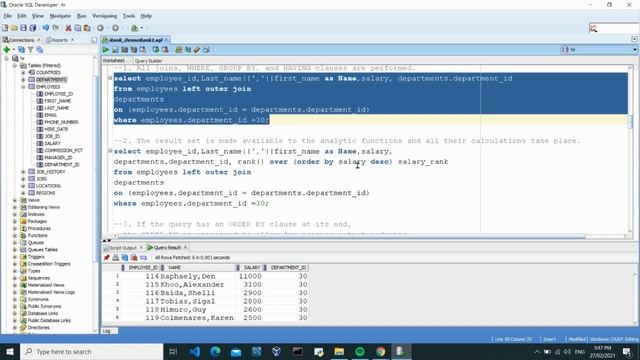This screenshot has height=360, width=640.
Task: Click the NAME column header in results
Action: click(x=198, y=267)
